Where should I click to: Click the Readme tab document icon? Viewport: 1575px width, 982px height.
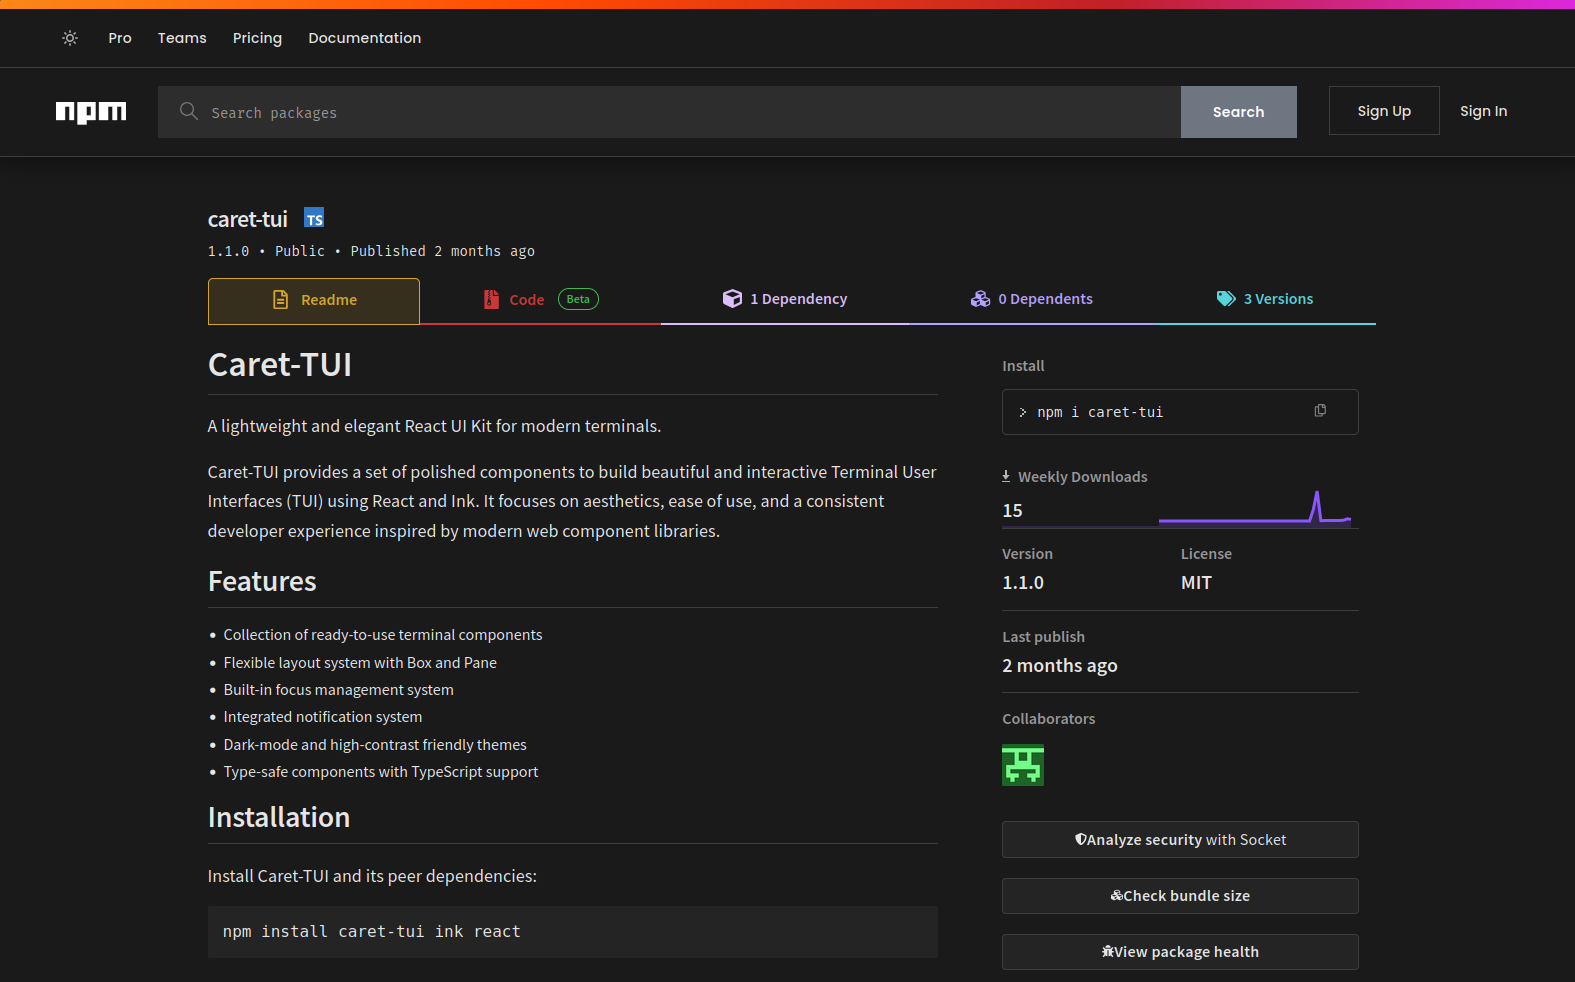(281, 300)
